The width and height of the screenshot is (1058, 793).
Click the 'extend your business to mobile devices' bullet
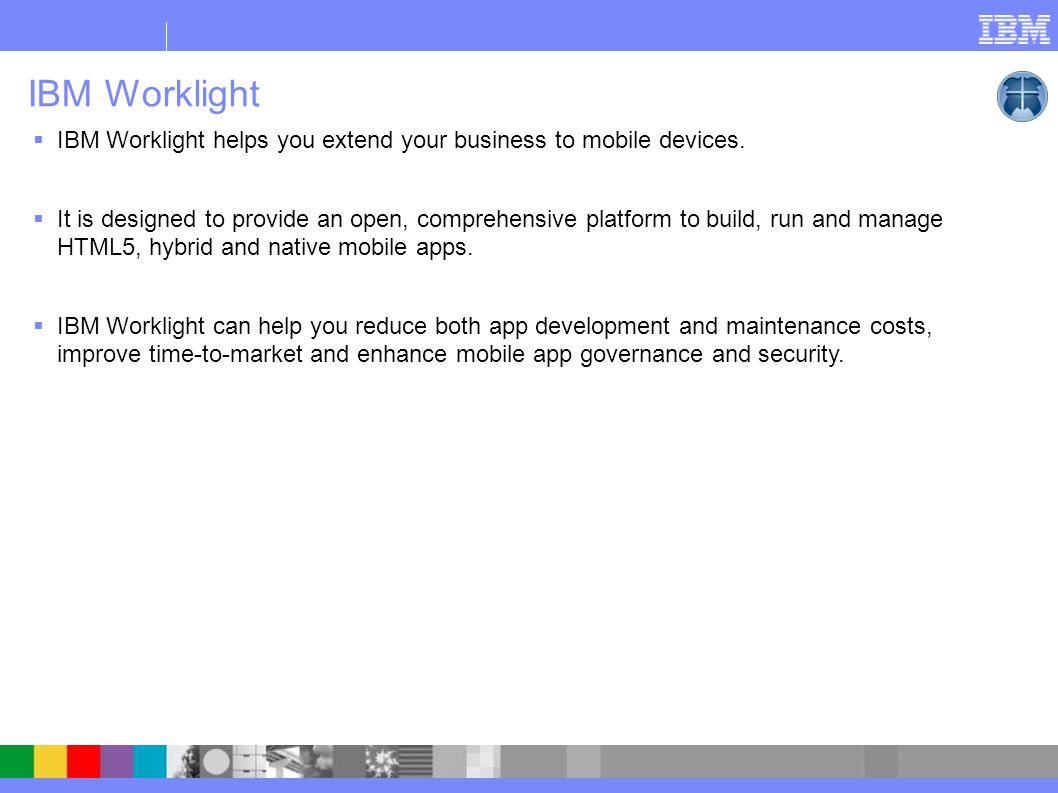pyautogui.click(x=401, y=140)
